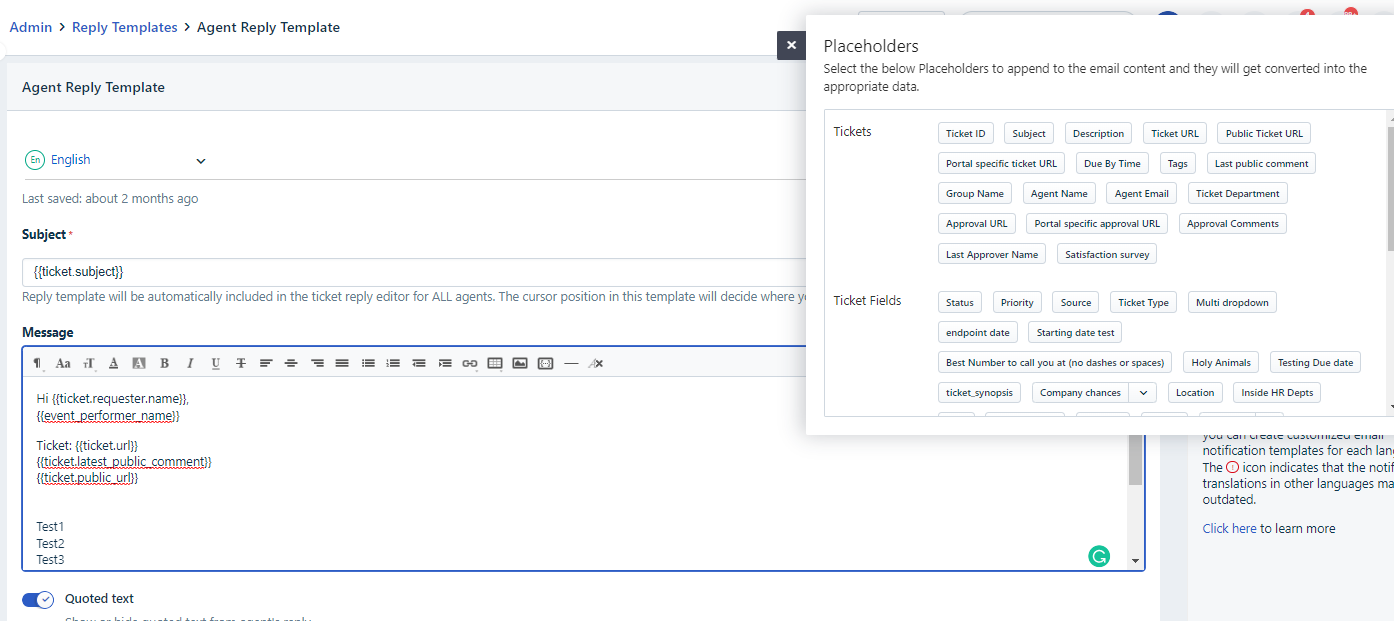
Task: Insert Ticket Type placeholder
Action: coord(1144,303)
